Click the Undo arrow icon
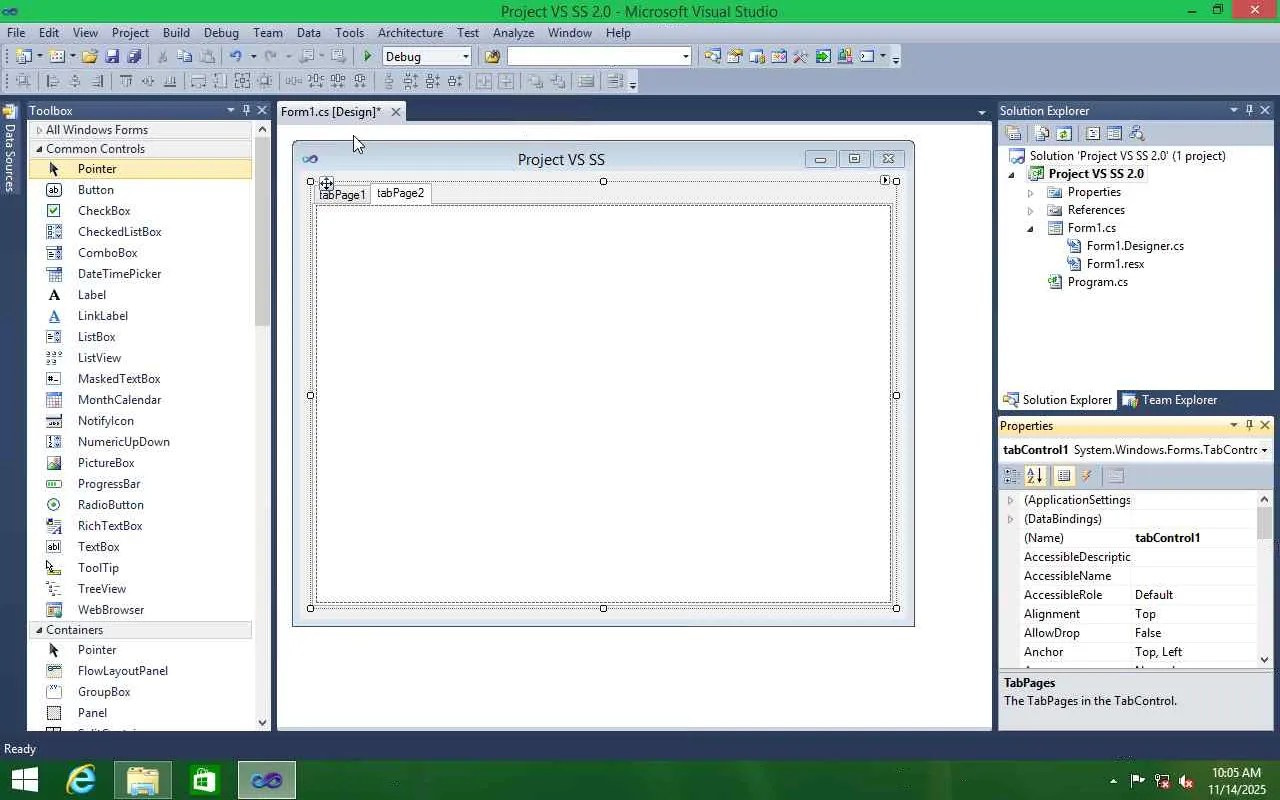This screenshot has height=800, width=1280. [x=235, y=57]
